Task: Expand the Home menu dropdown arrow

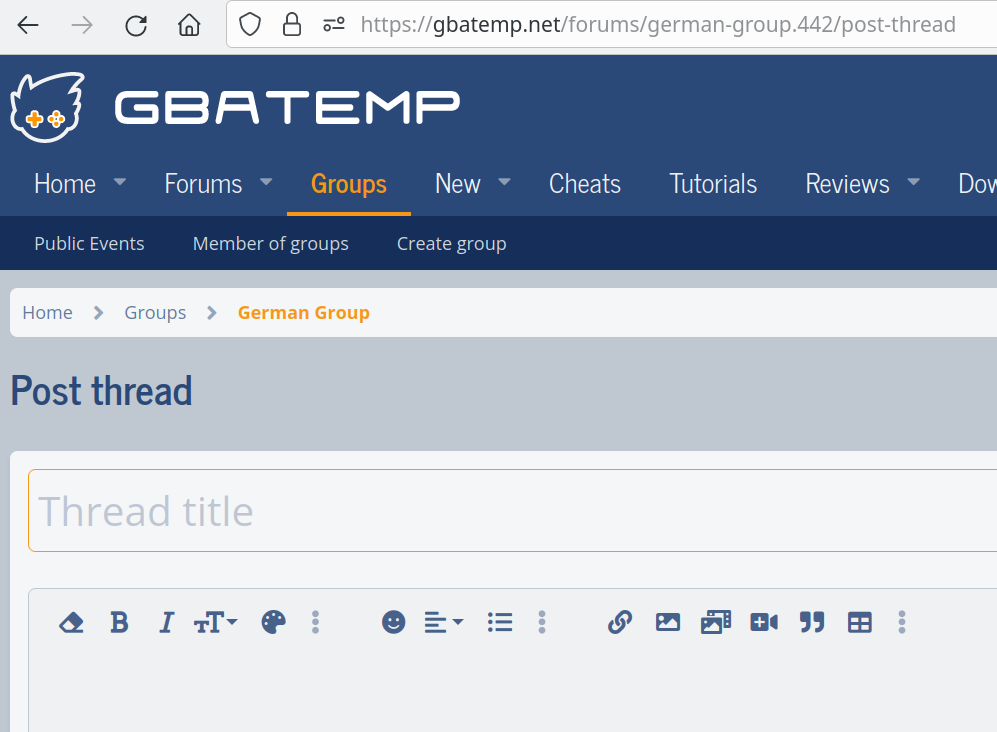Action: (120, 183)
